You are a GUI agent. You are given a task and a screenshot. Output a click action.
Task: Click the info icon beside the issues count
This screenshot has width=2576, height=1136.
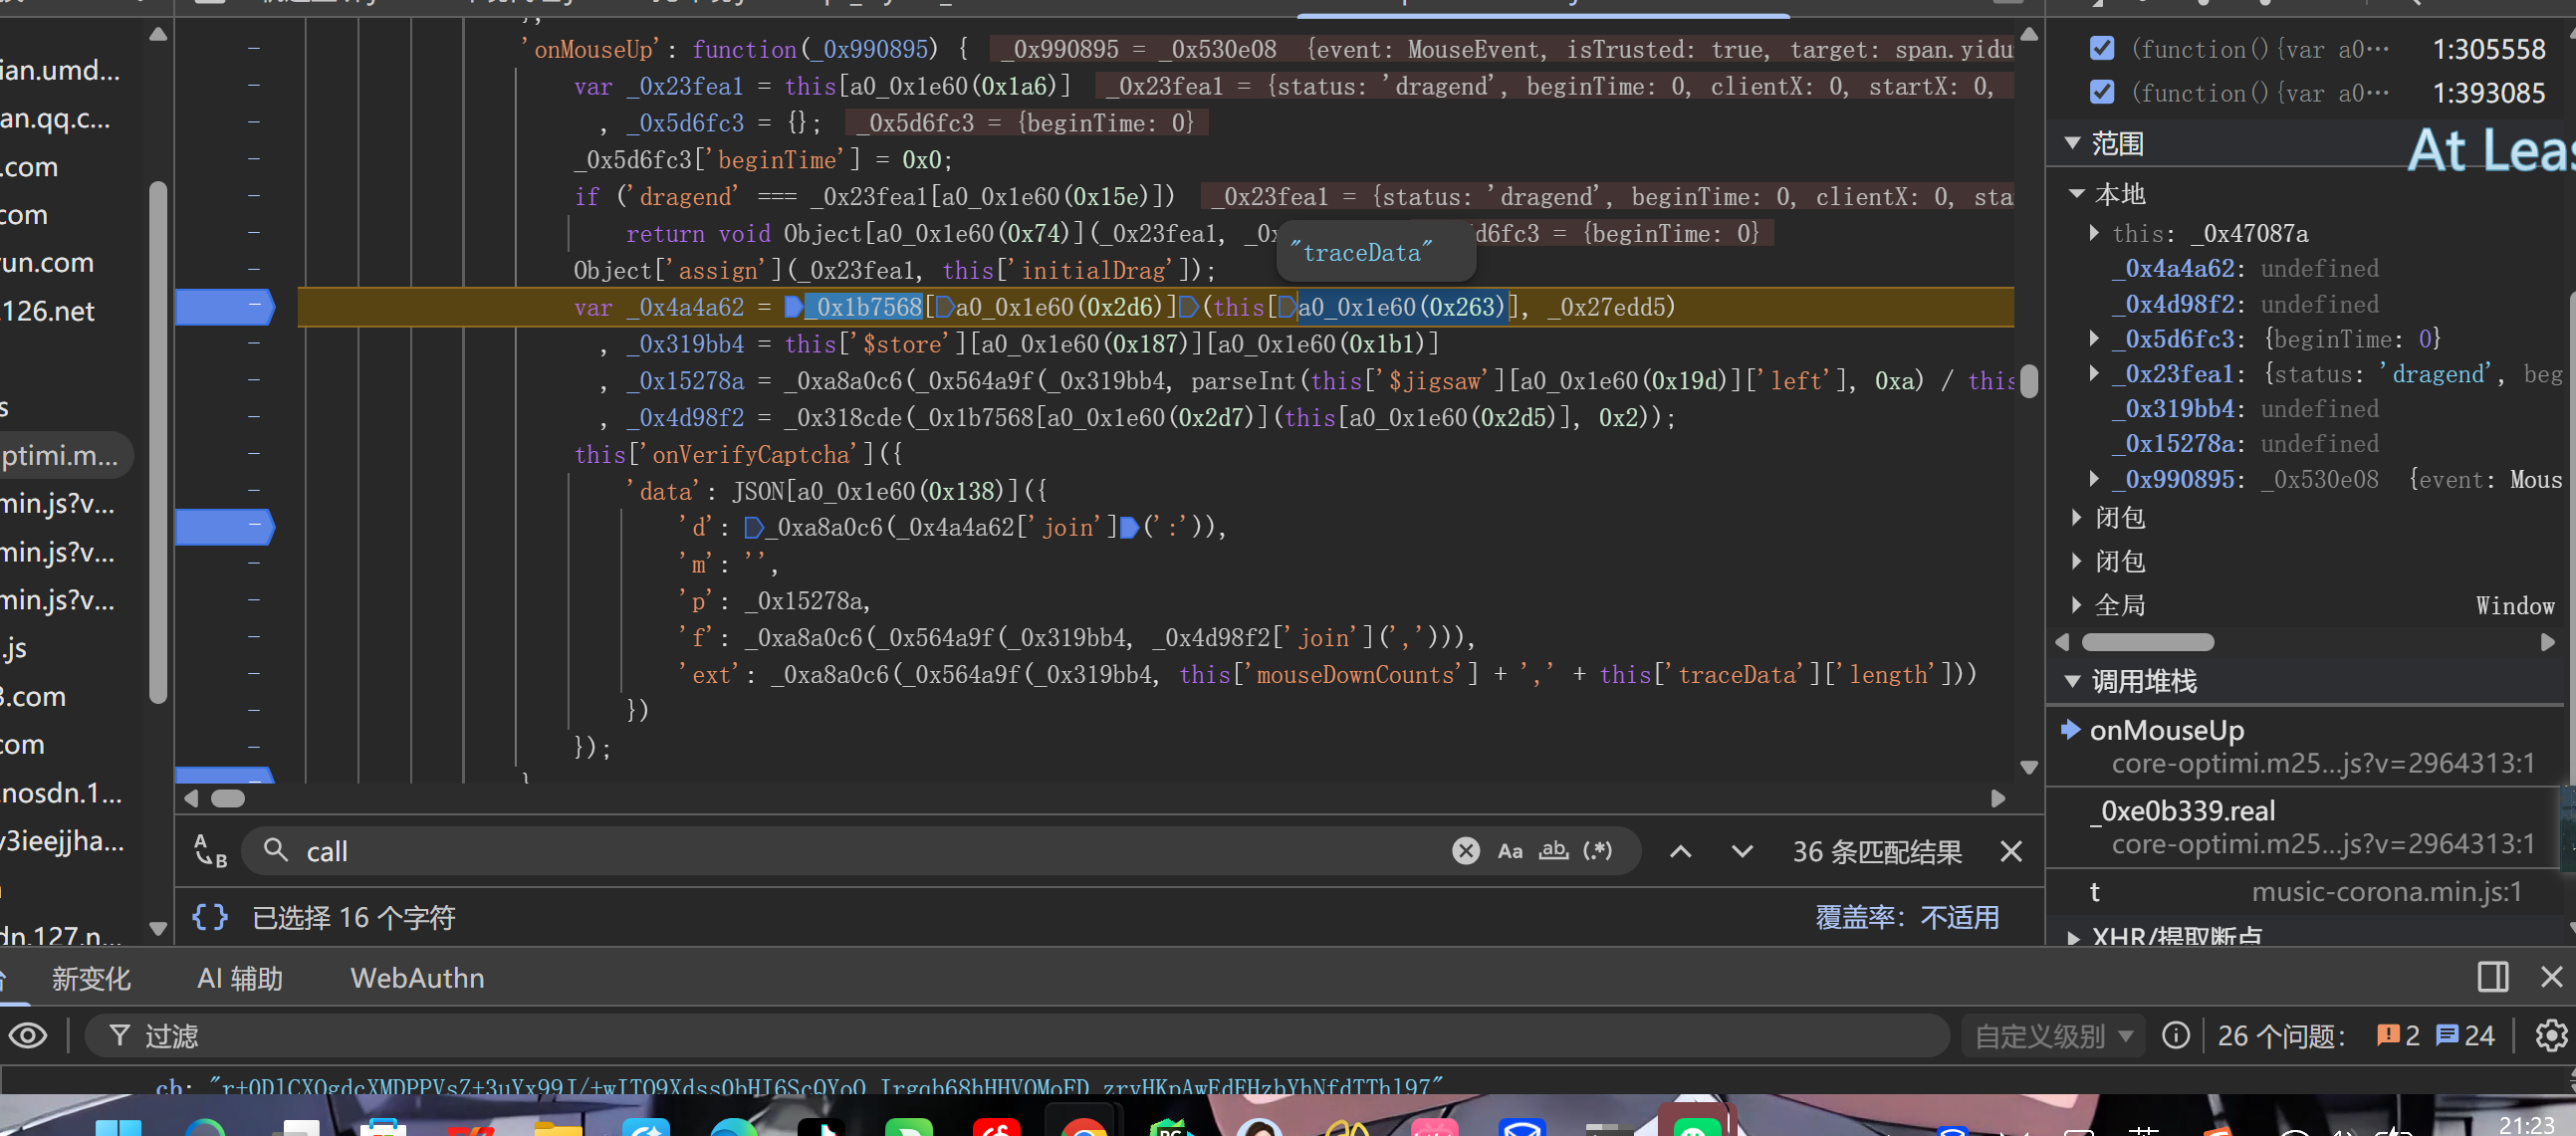(x=2175, y=1035)
